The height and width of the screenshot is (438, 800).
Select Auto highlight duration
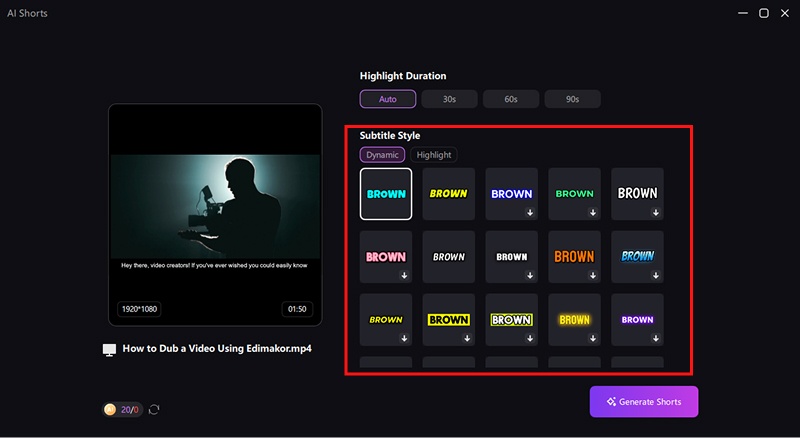[x=388, y=99]
